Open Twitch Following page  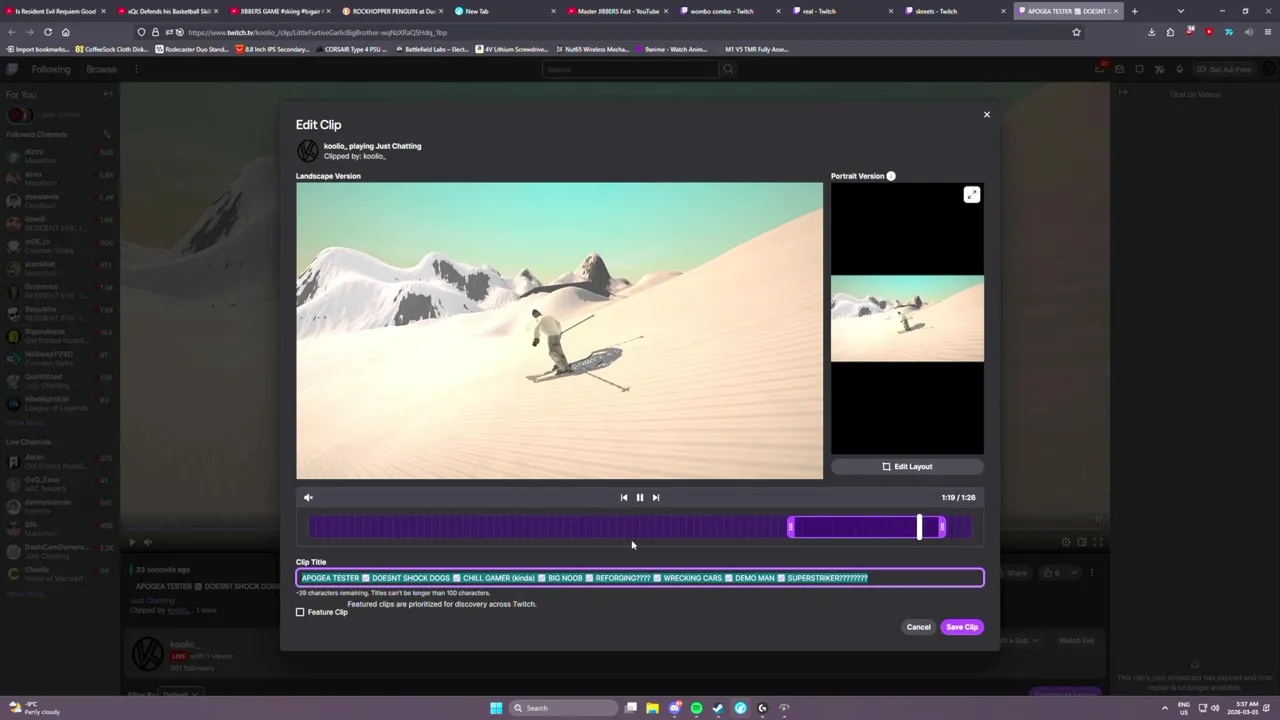click(x=50, y=69)
